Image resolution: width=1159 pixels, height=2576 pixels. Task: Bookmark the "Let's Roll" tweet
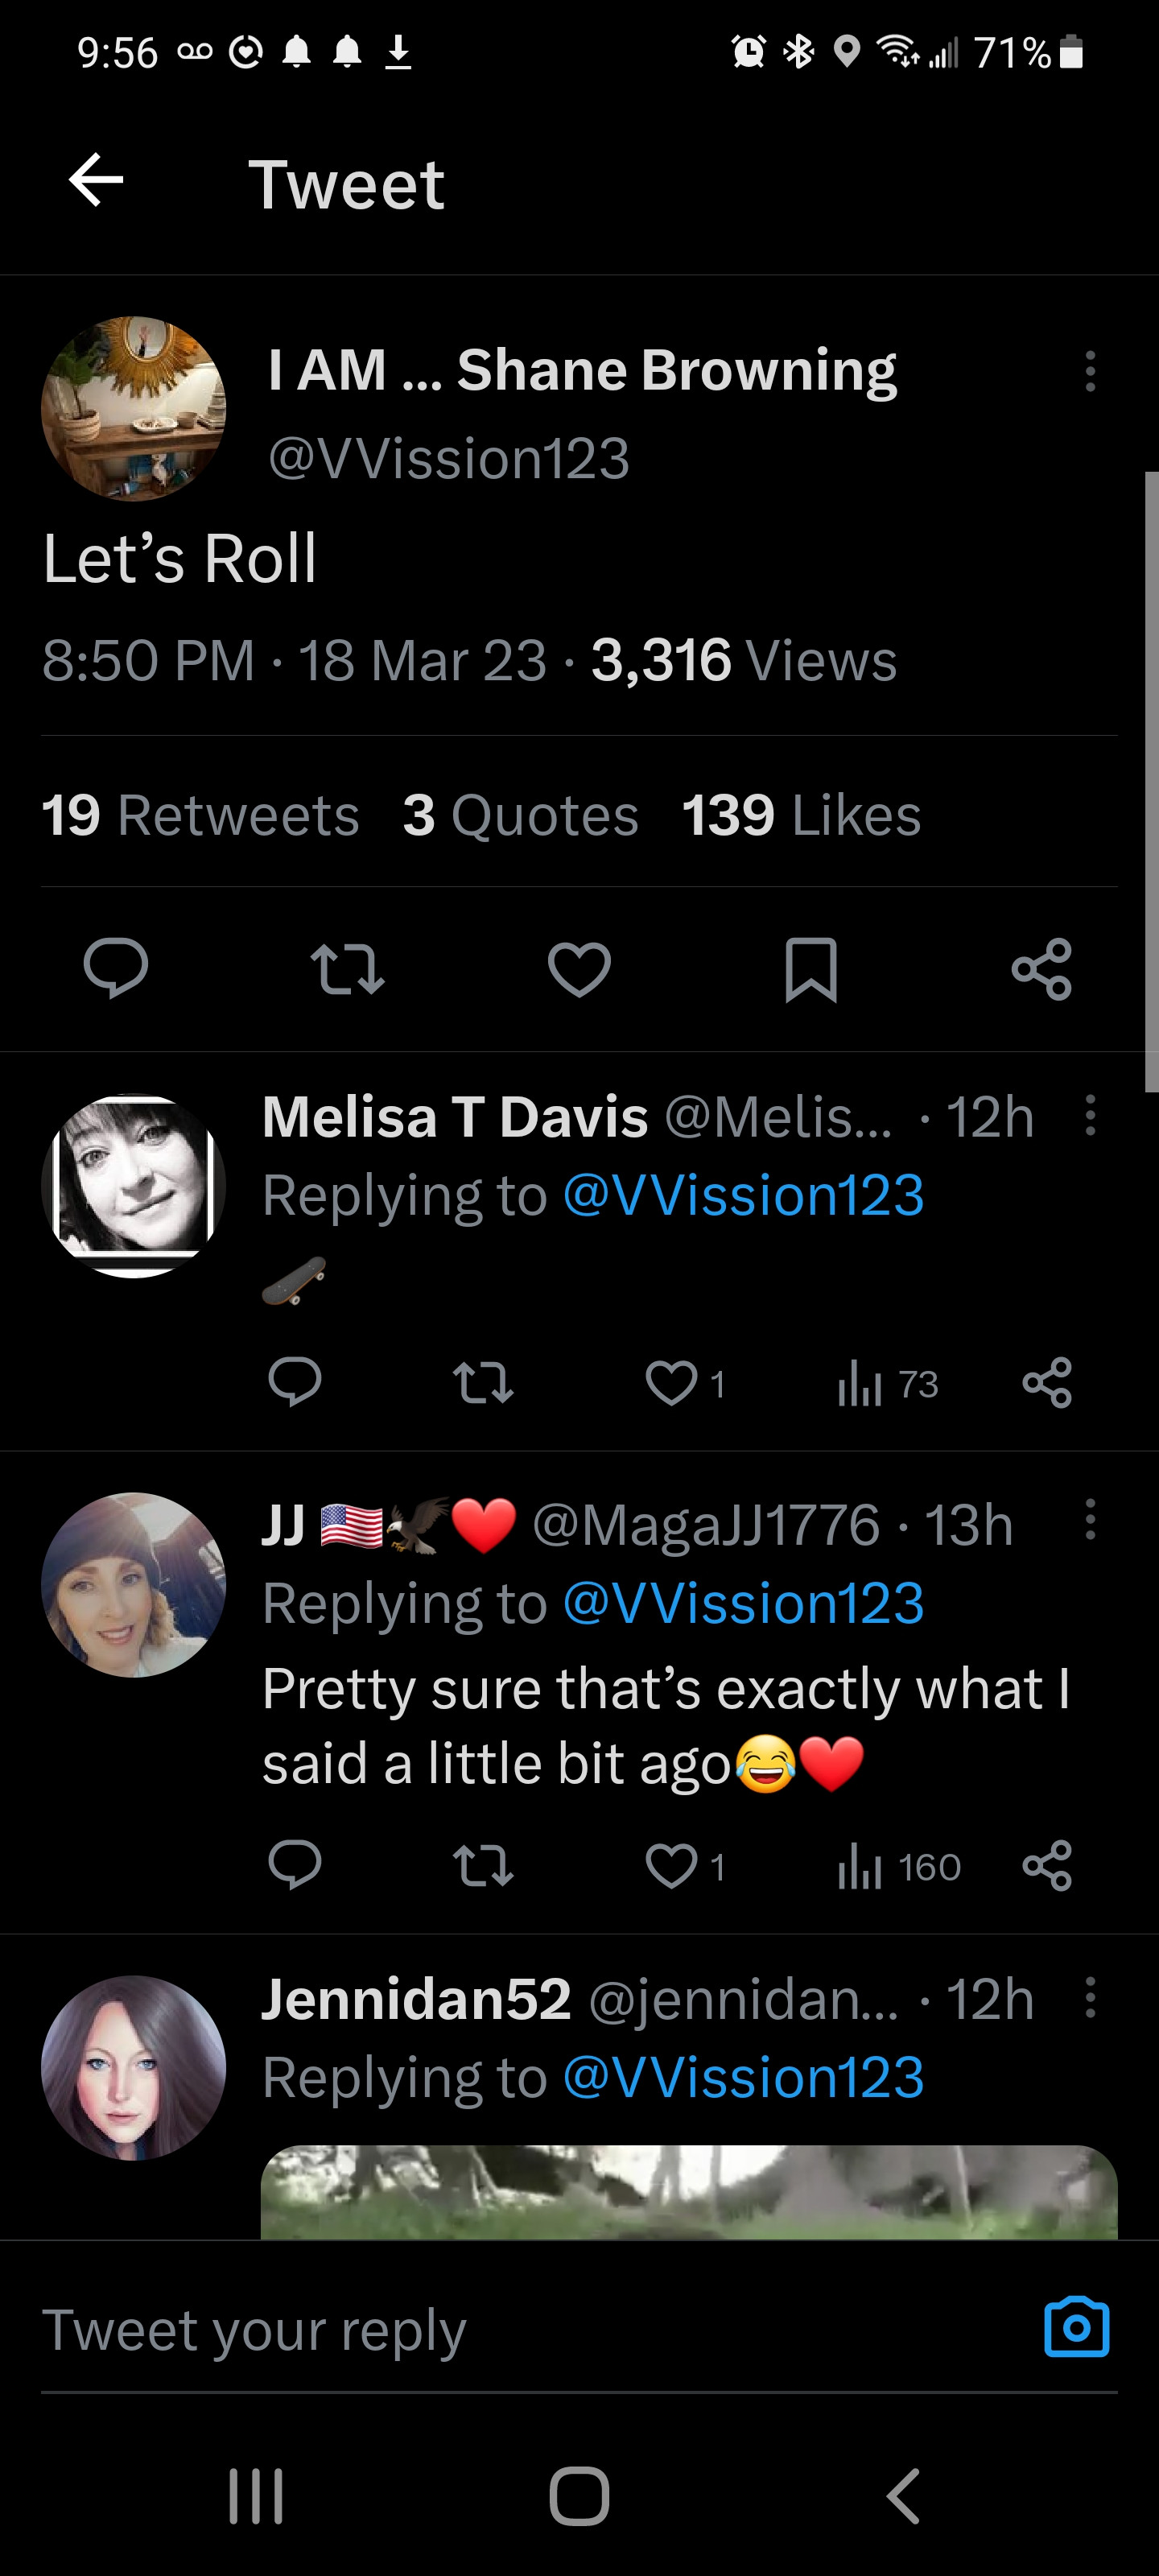coord(810,968)
